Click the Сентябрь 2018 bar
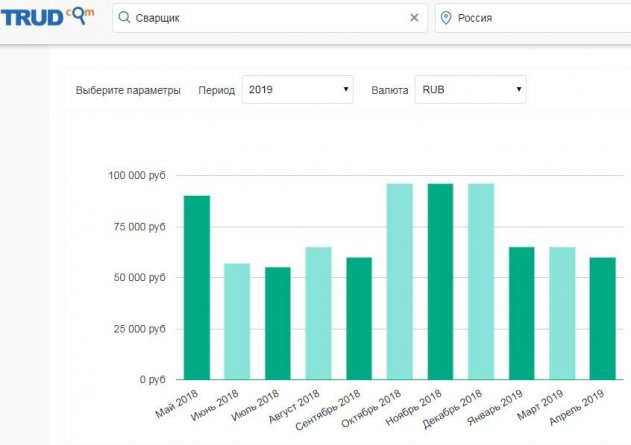Screen dimensions: 631x445 (359, 318)
